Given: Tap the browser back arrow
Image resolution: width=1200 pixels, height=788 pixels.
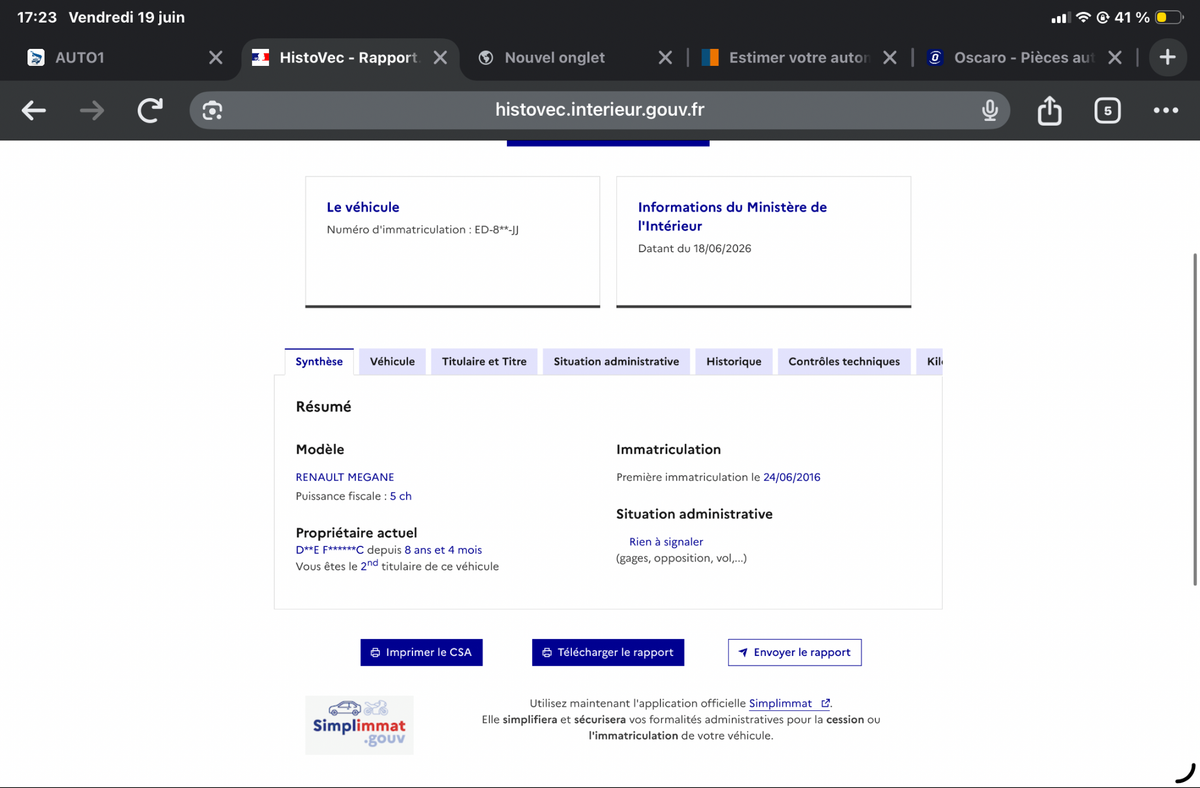Looking at the screenshot, I should coord(34,110).
